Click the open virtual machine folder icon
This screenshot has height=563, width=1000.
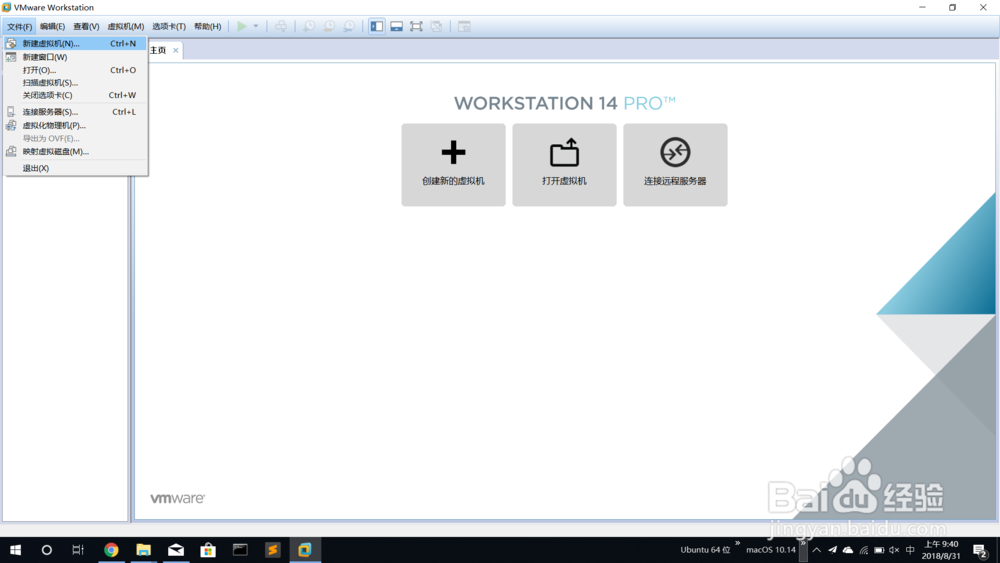point(564,152)
